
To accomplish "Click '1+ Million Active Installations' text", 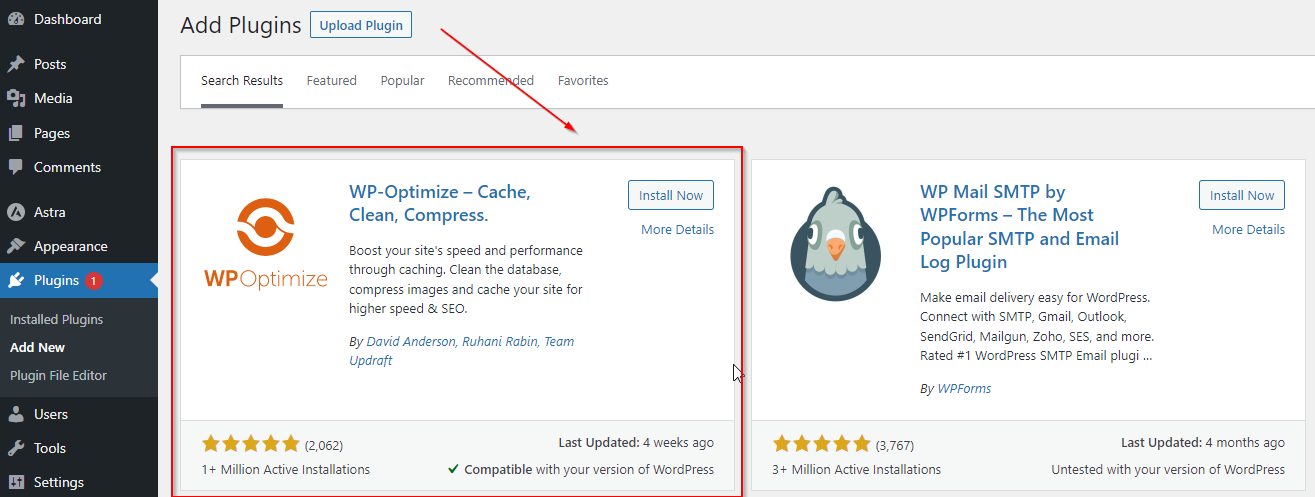I will point(286,469).
